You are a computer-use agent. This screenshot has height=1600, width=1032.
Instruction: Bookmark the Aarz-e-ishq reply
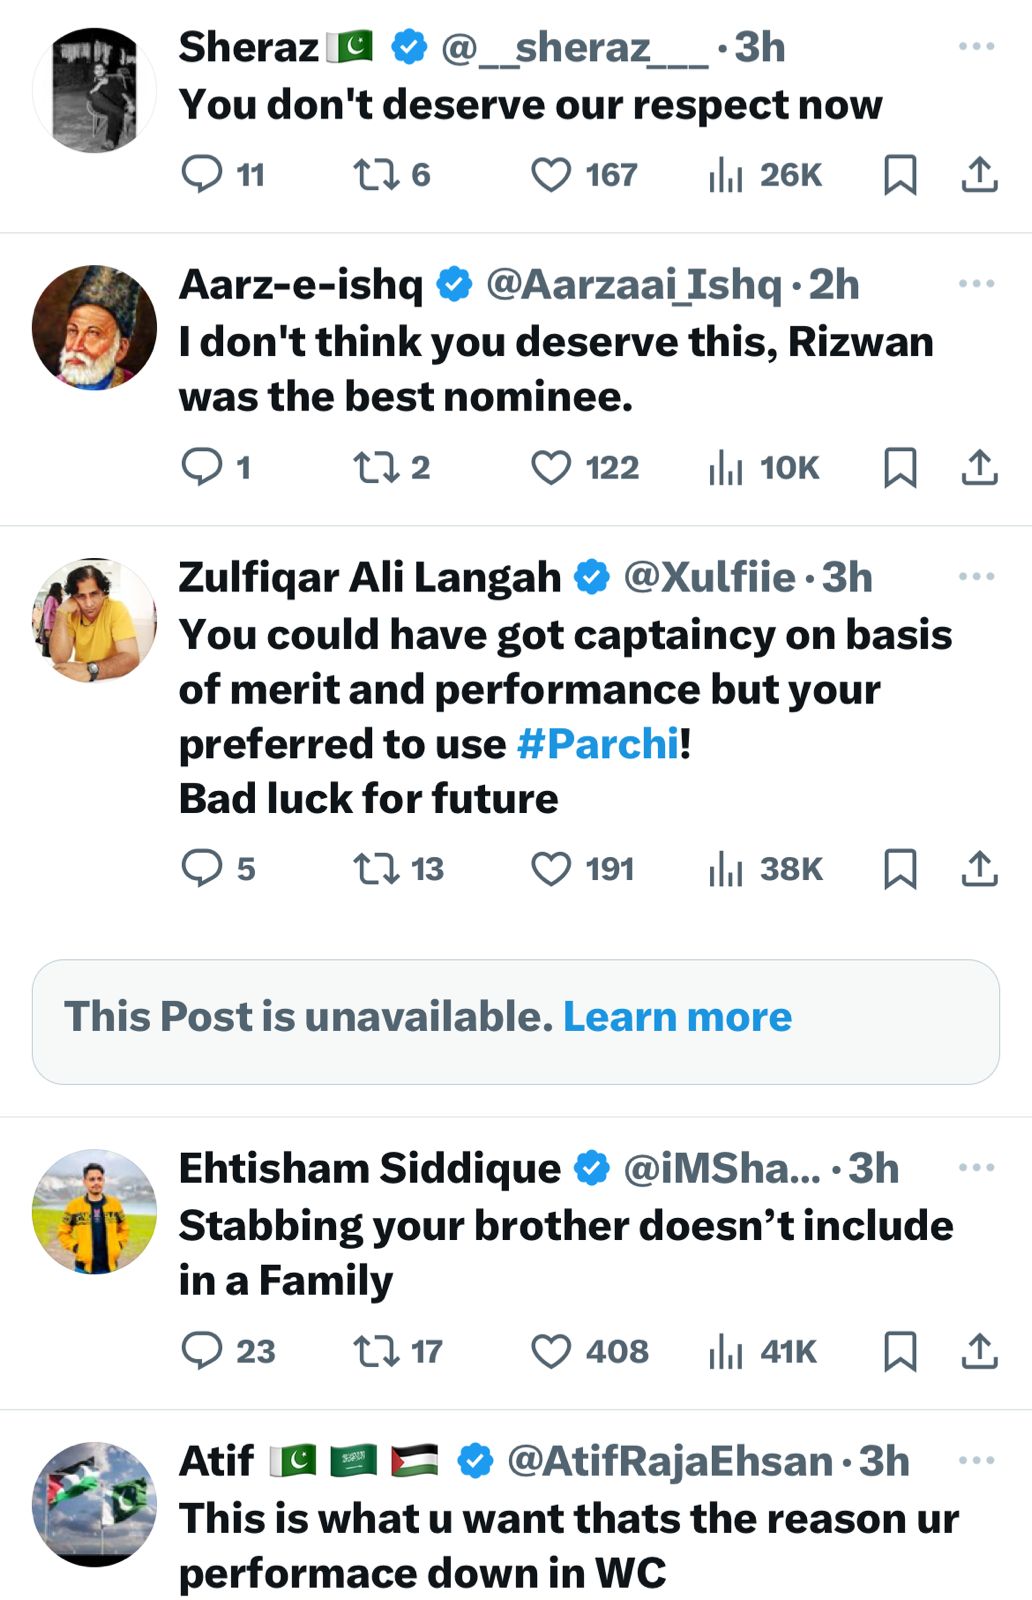point(900,467)
